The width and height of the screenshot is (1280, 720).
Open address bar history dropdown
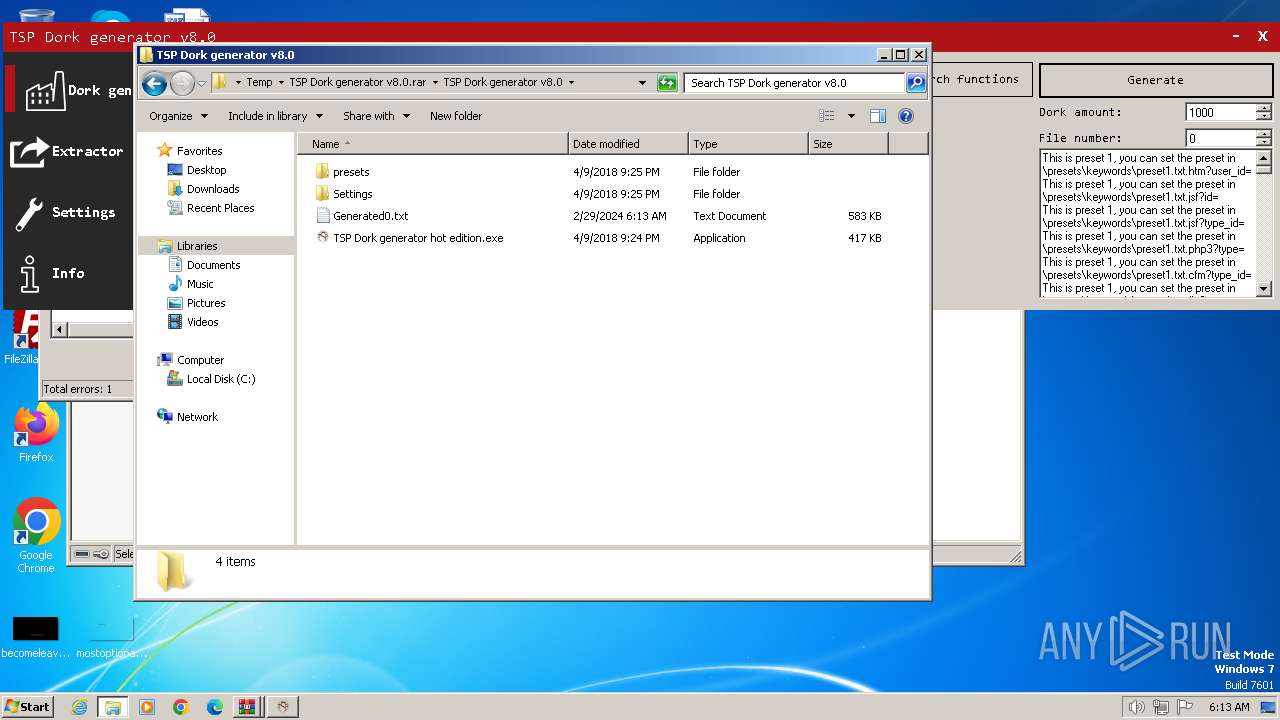tap(642, 83)
